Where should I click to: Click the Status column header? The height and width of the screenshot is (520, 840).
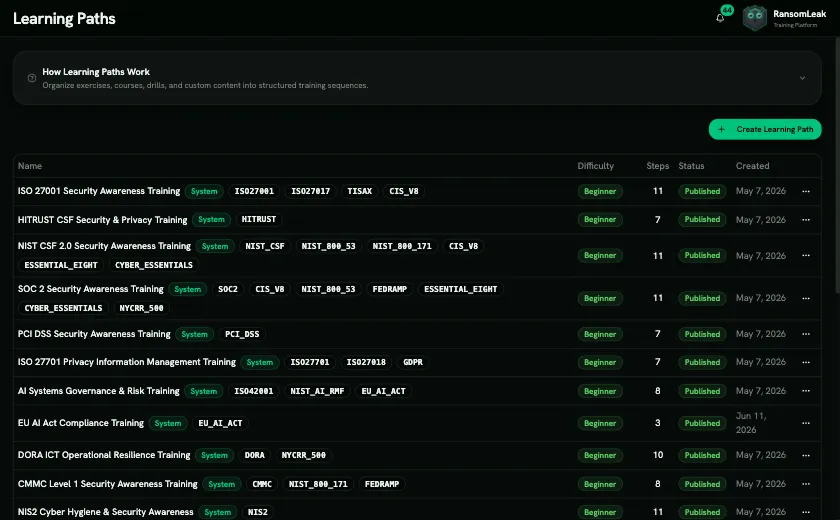[x=691, y=166]
